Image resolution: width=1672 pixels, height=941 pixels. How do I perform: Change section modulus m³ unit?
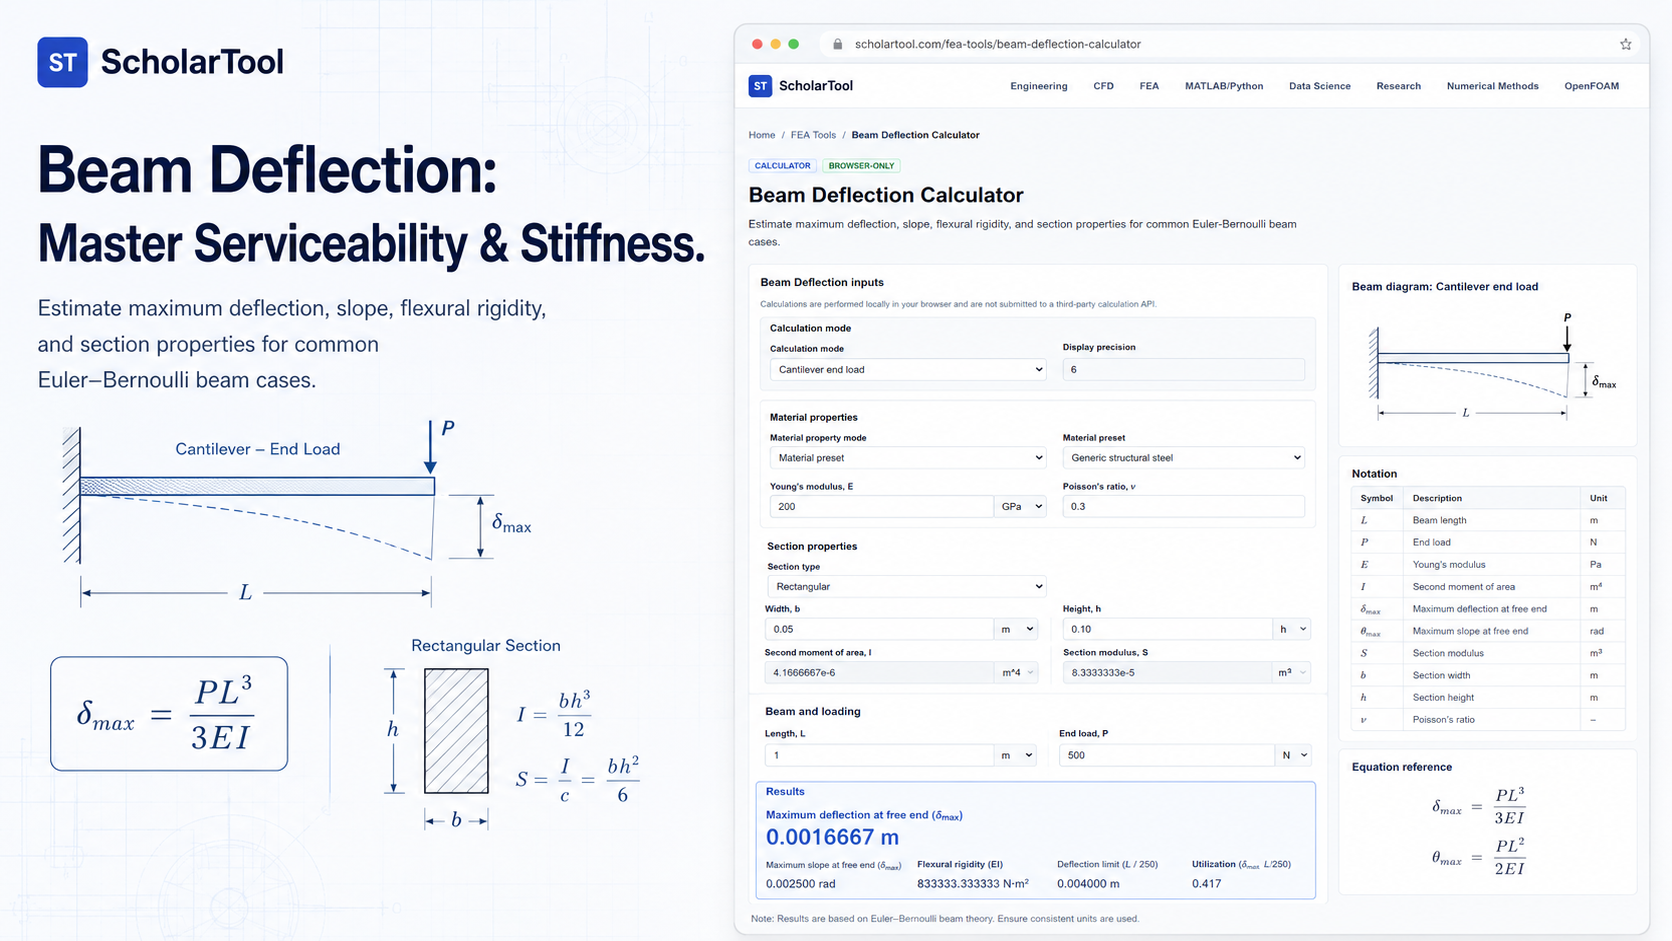coord(1291,673)
